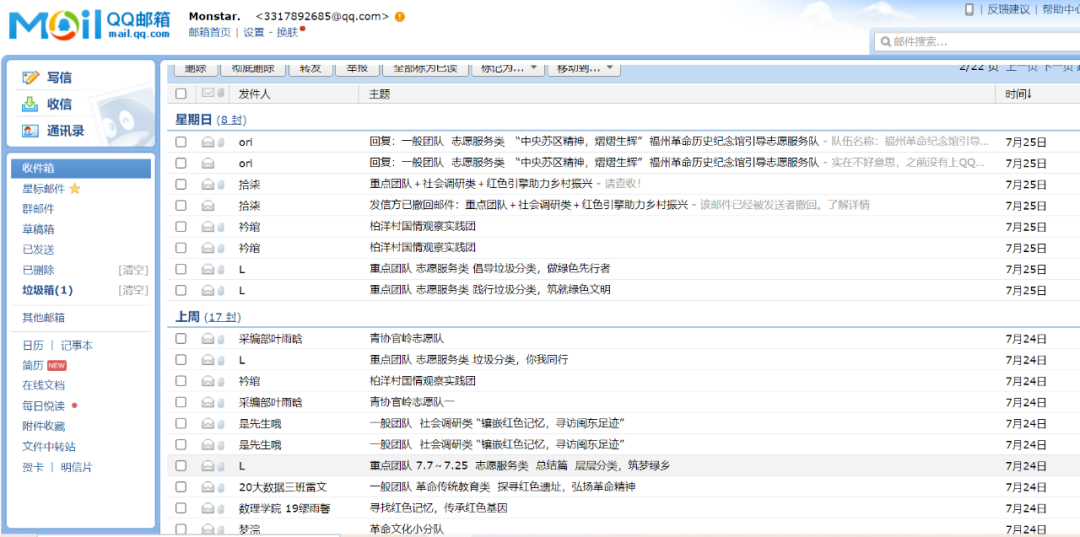Click the Compose (写信) pencil icon
This screenshot has width=1080, height=537.
(31, 77)
